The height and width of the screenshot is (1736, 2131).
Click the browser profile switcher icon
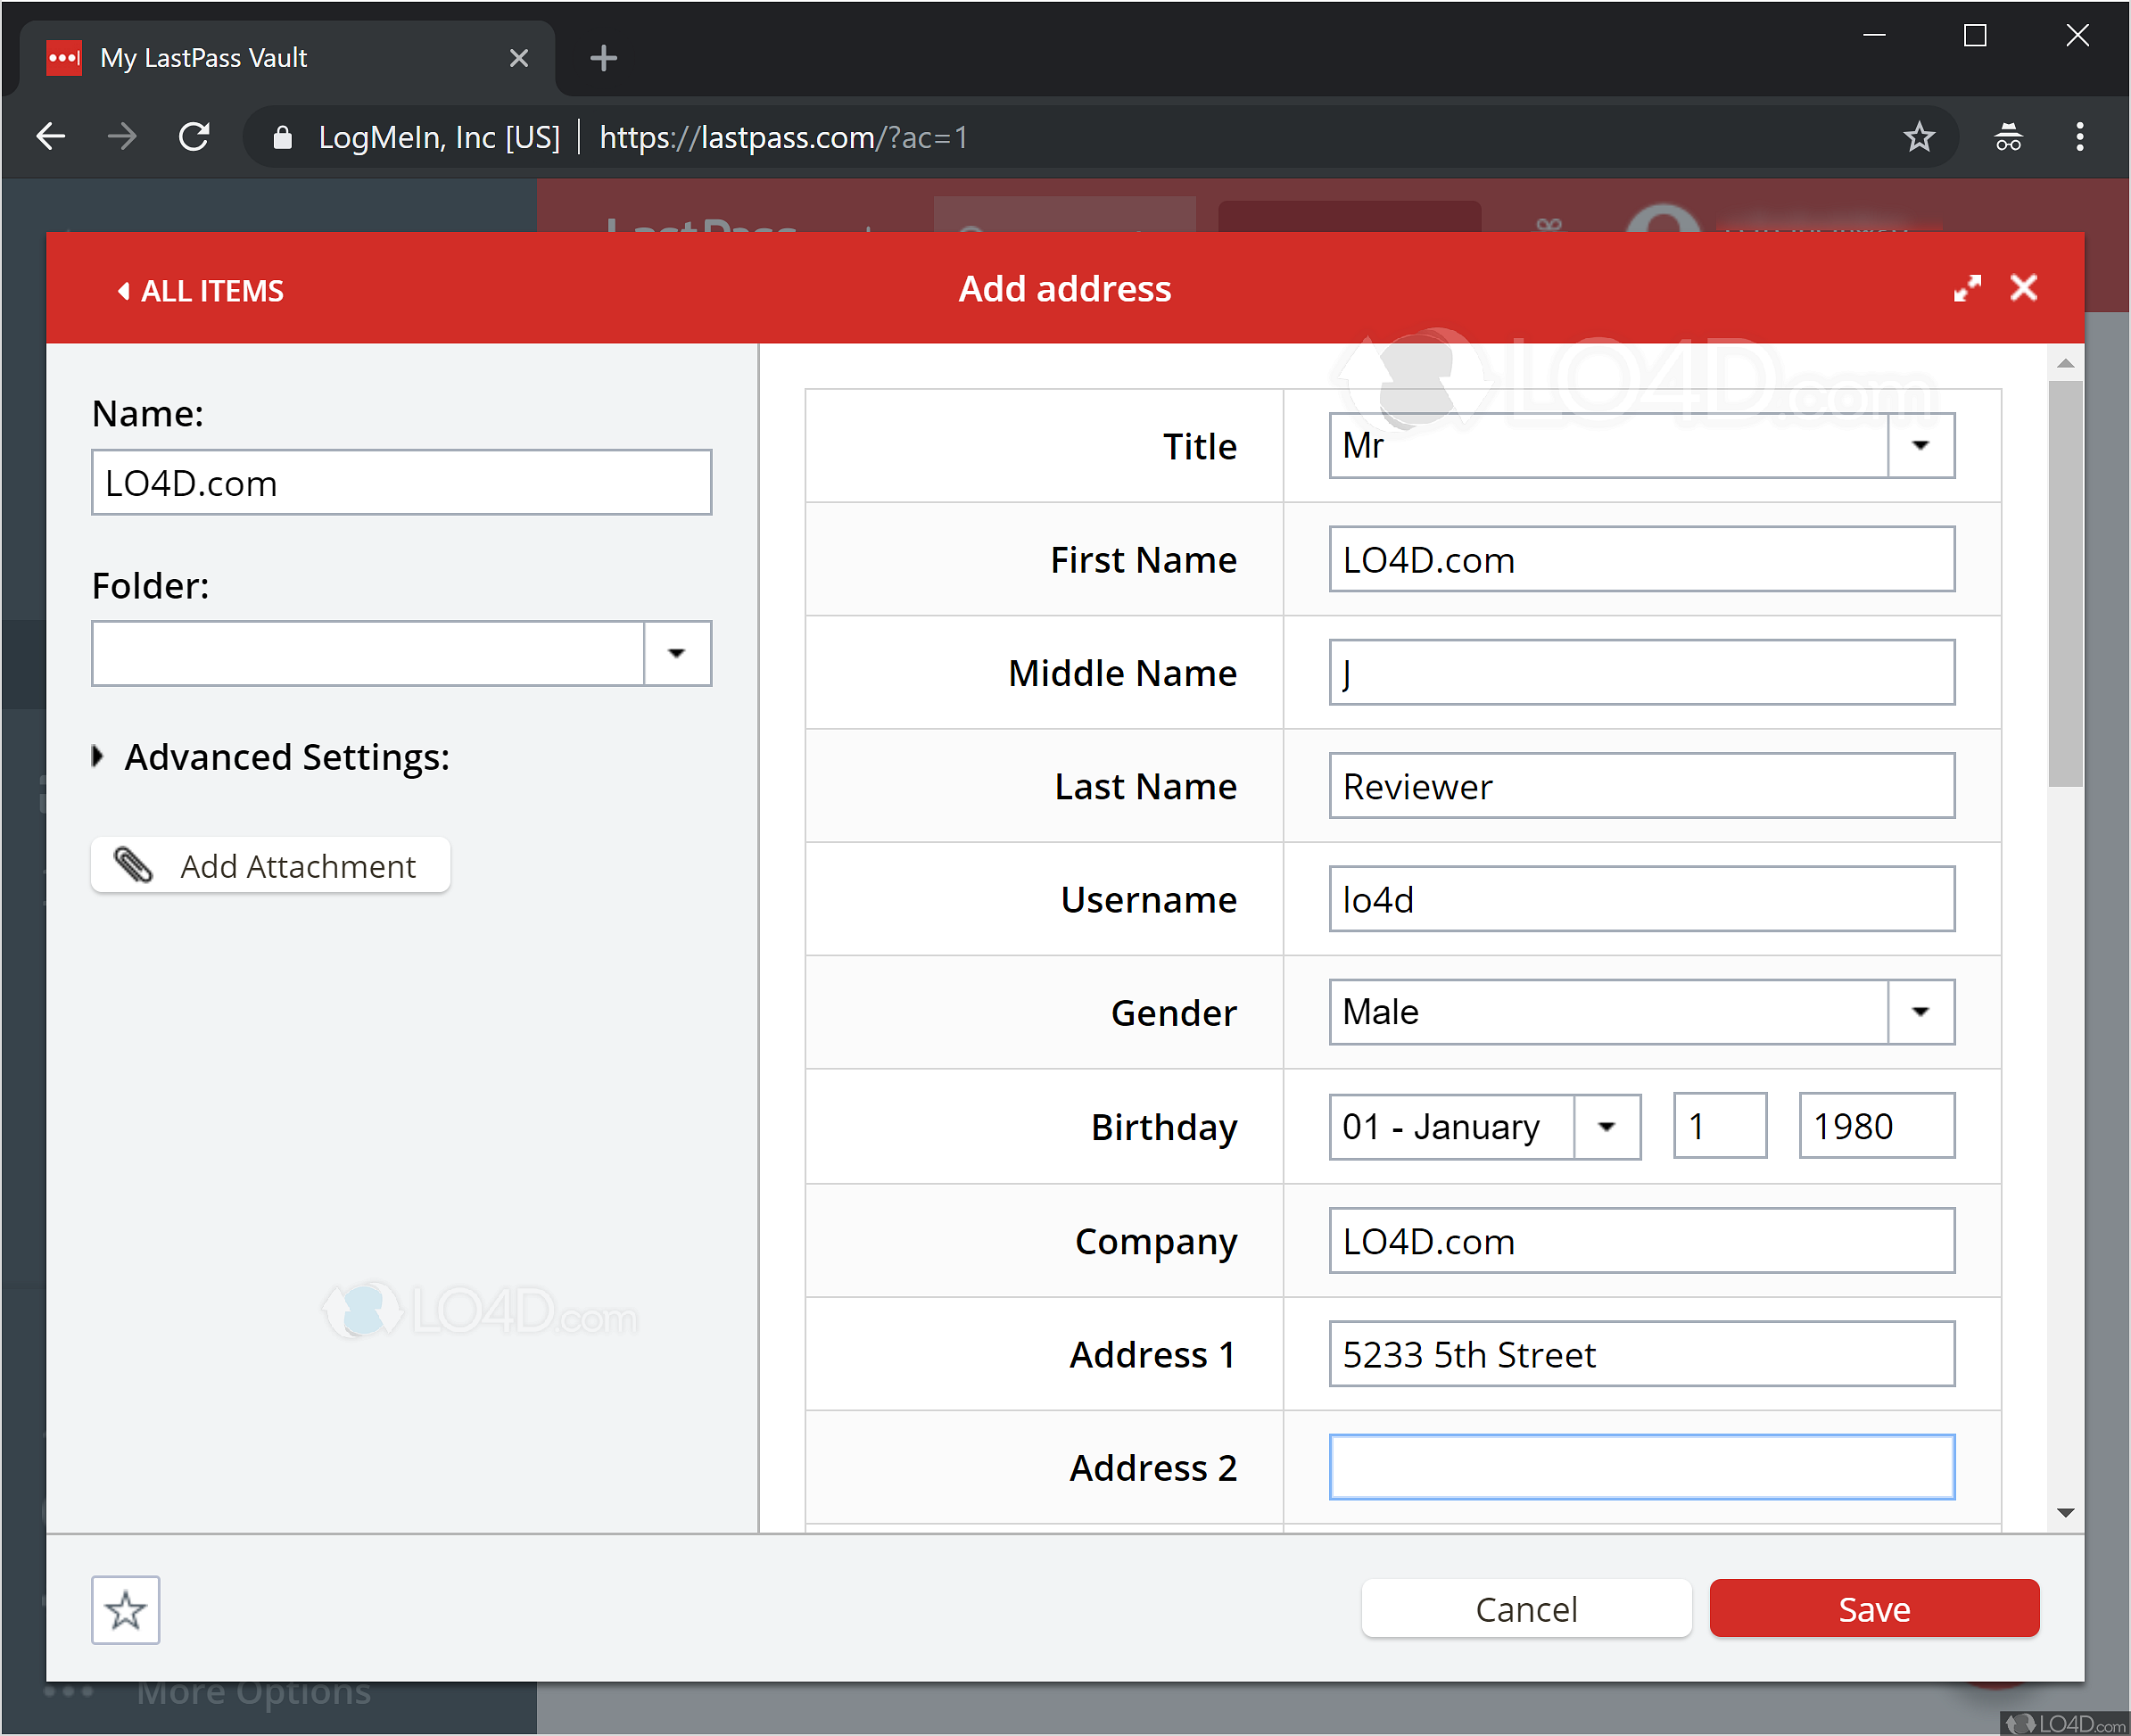pos(2008,136)
